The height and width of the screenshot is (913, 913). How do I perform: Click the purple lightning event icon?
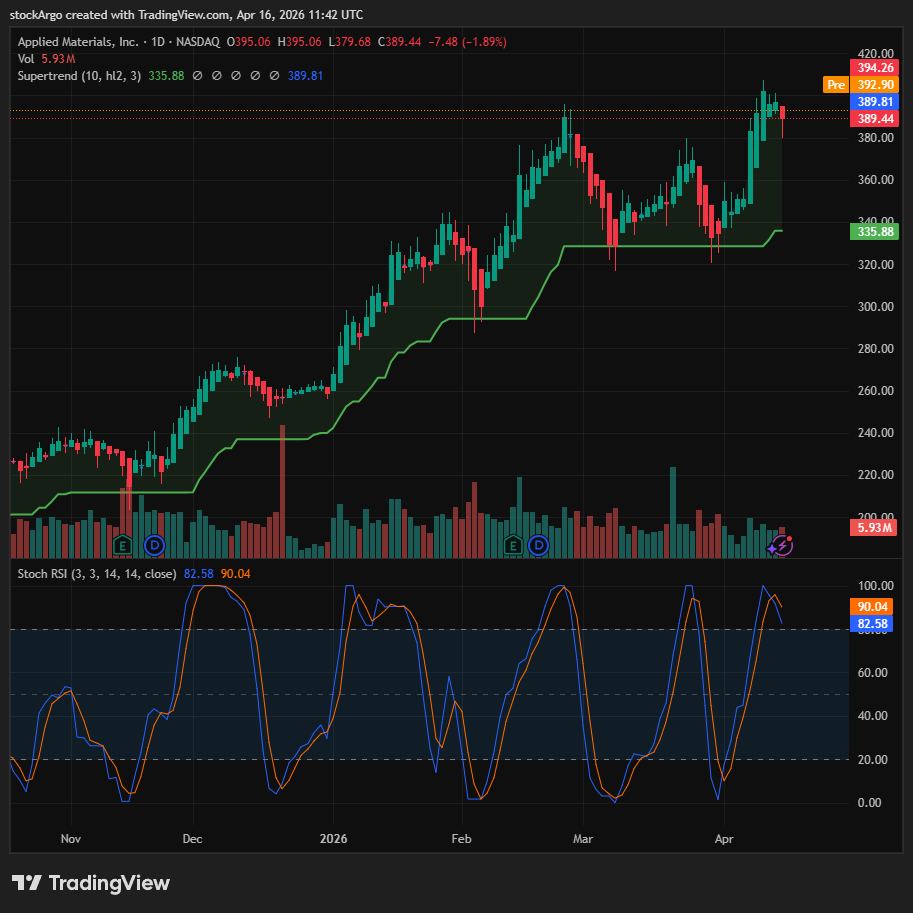coord(781,545)
